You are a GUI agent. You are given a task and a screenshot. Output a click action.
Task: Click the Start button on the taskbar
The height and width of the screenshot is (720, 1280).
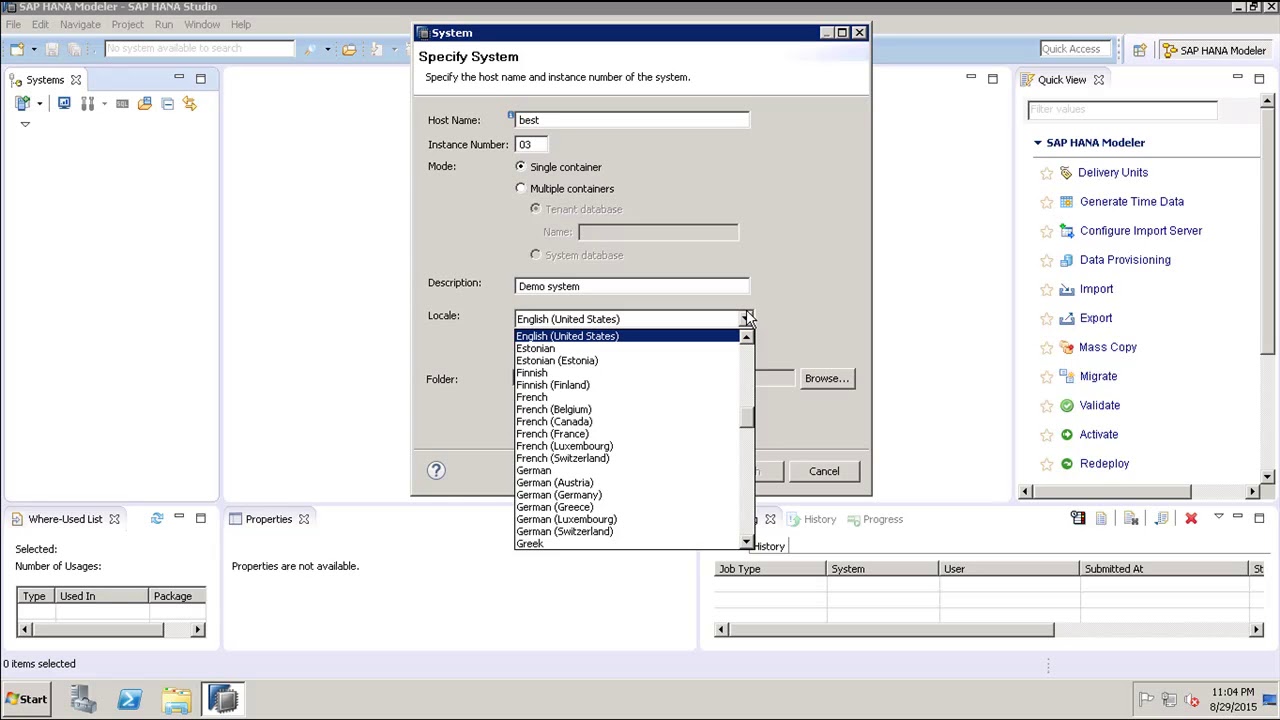click(26, 700)
